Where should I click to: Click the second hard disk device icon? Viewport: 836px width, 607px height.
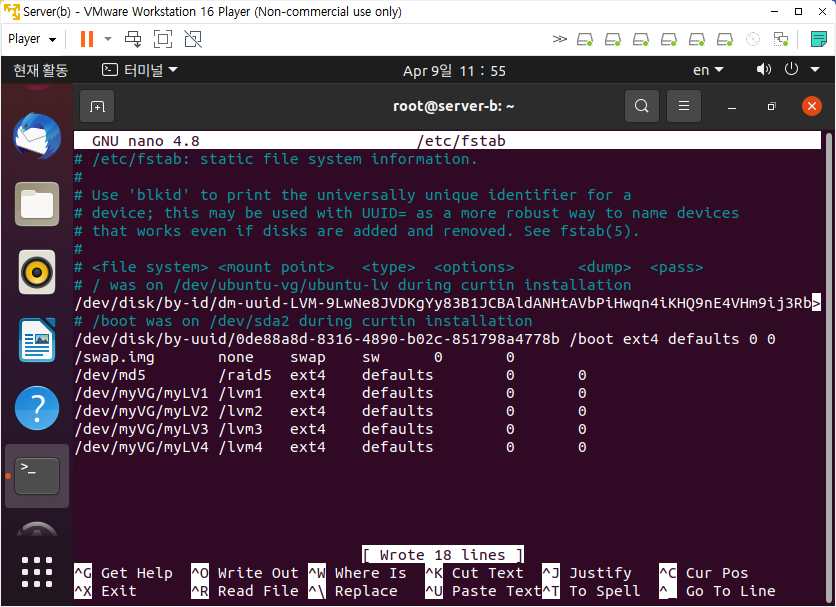pyautogui.click(x=613, y=39)
